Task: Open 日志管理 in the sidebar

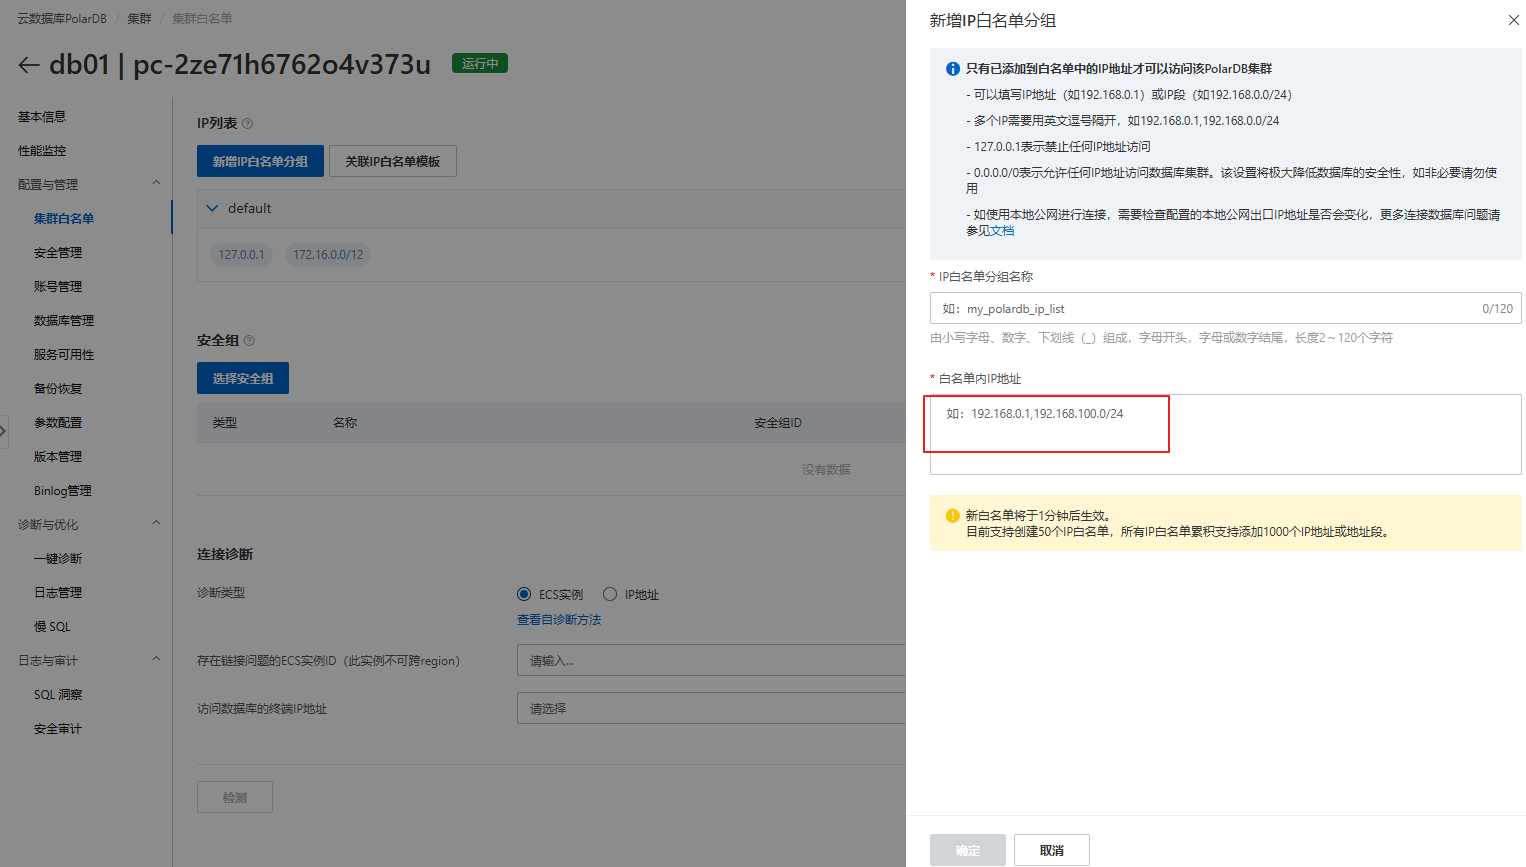Action: click(x=58, y=593)
